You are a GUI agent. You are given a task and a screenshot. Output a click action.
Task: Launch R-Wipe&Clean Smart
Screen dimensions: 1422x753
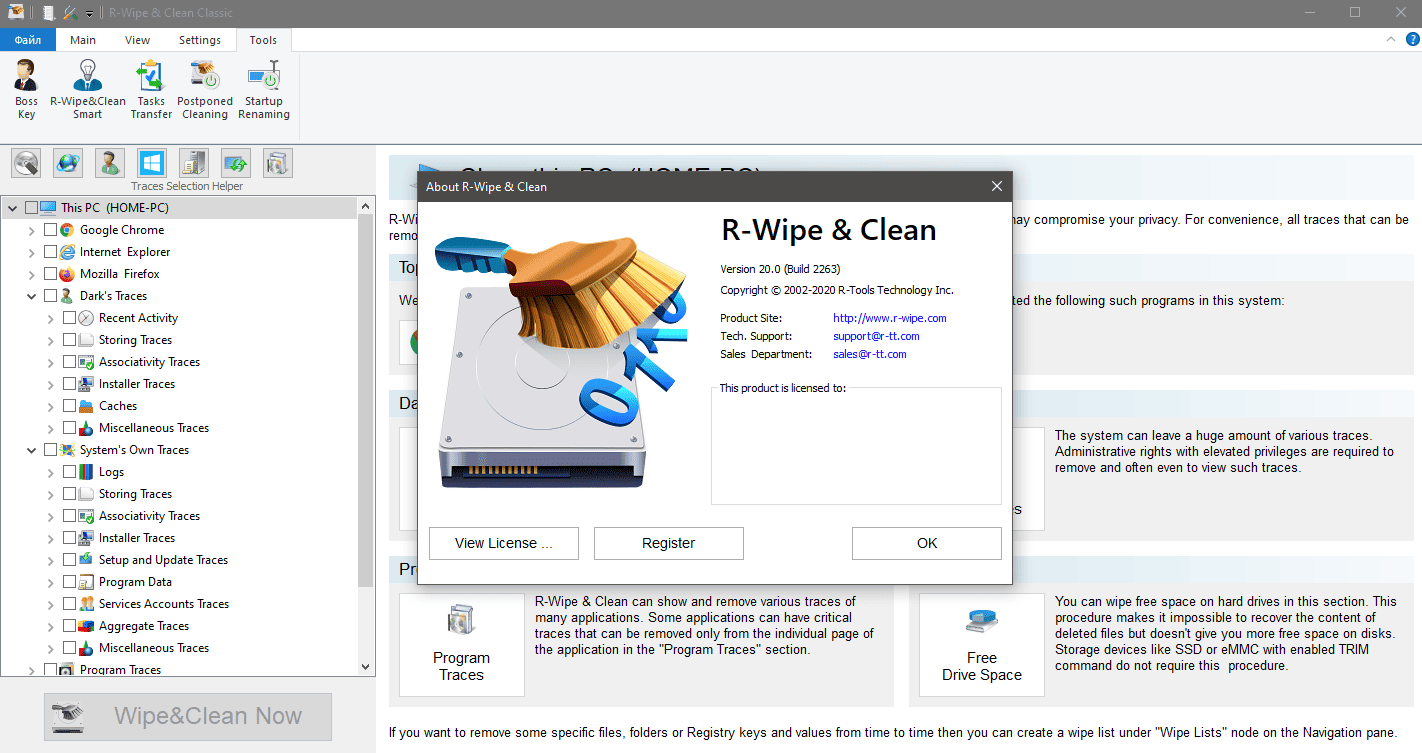coord(88,89)
